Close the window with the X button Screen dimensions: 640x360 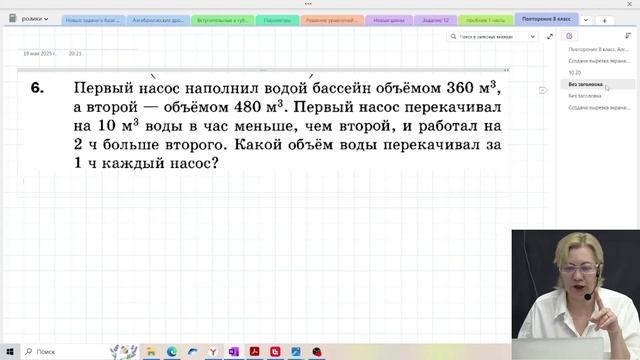click(629, 4)
